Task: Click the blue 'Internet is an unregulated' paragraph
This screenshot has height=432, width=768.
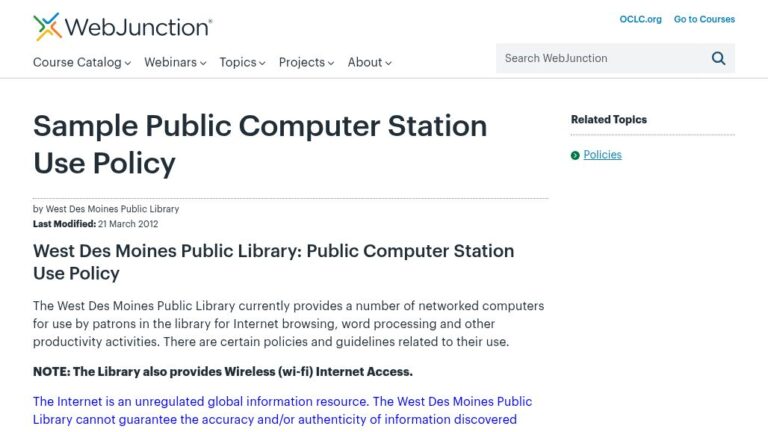Action: 283,410
